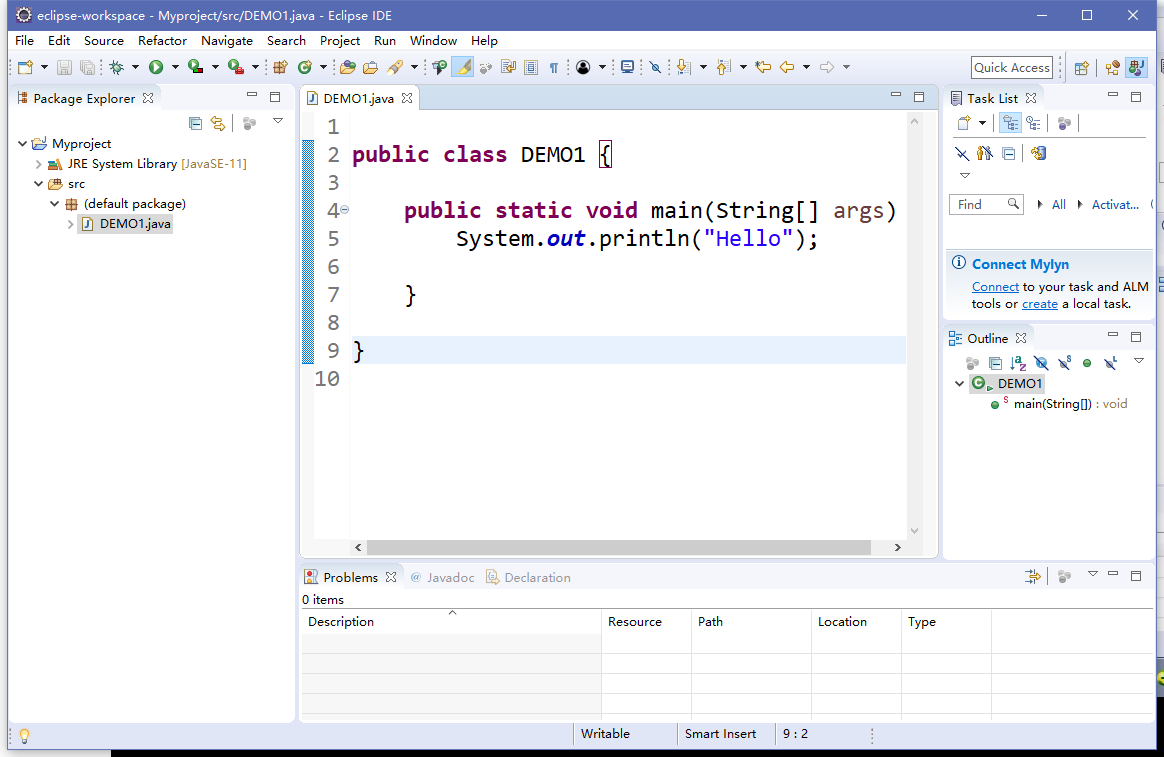Expand the JRE System Library node
The width and height of the screenshot is (1164, 757).
click(x=39, y=164)
